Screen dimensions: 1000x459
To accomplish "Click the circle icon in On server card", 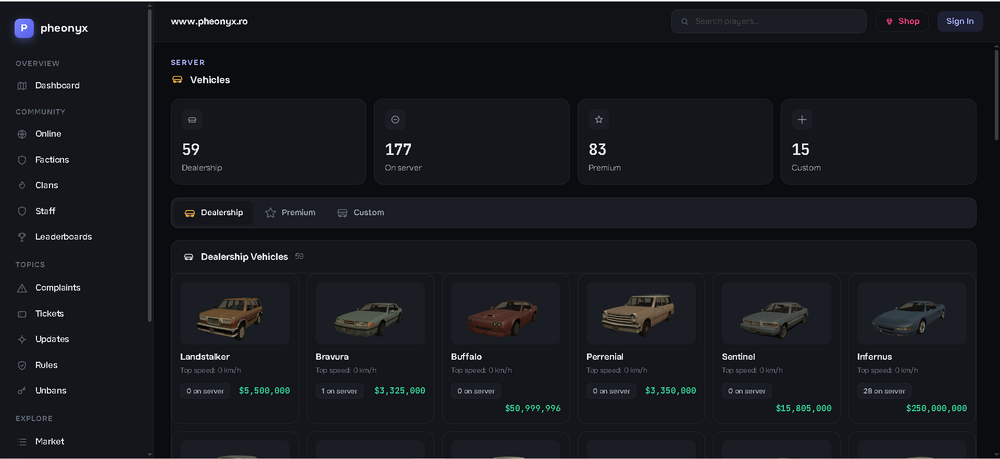I will (395, 120).
